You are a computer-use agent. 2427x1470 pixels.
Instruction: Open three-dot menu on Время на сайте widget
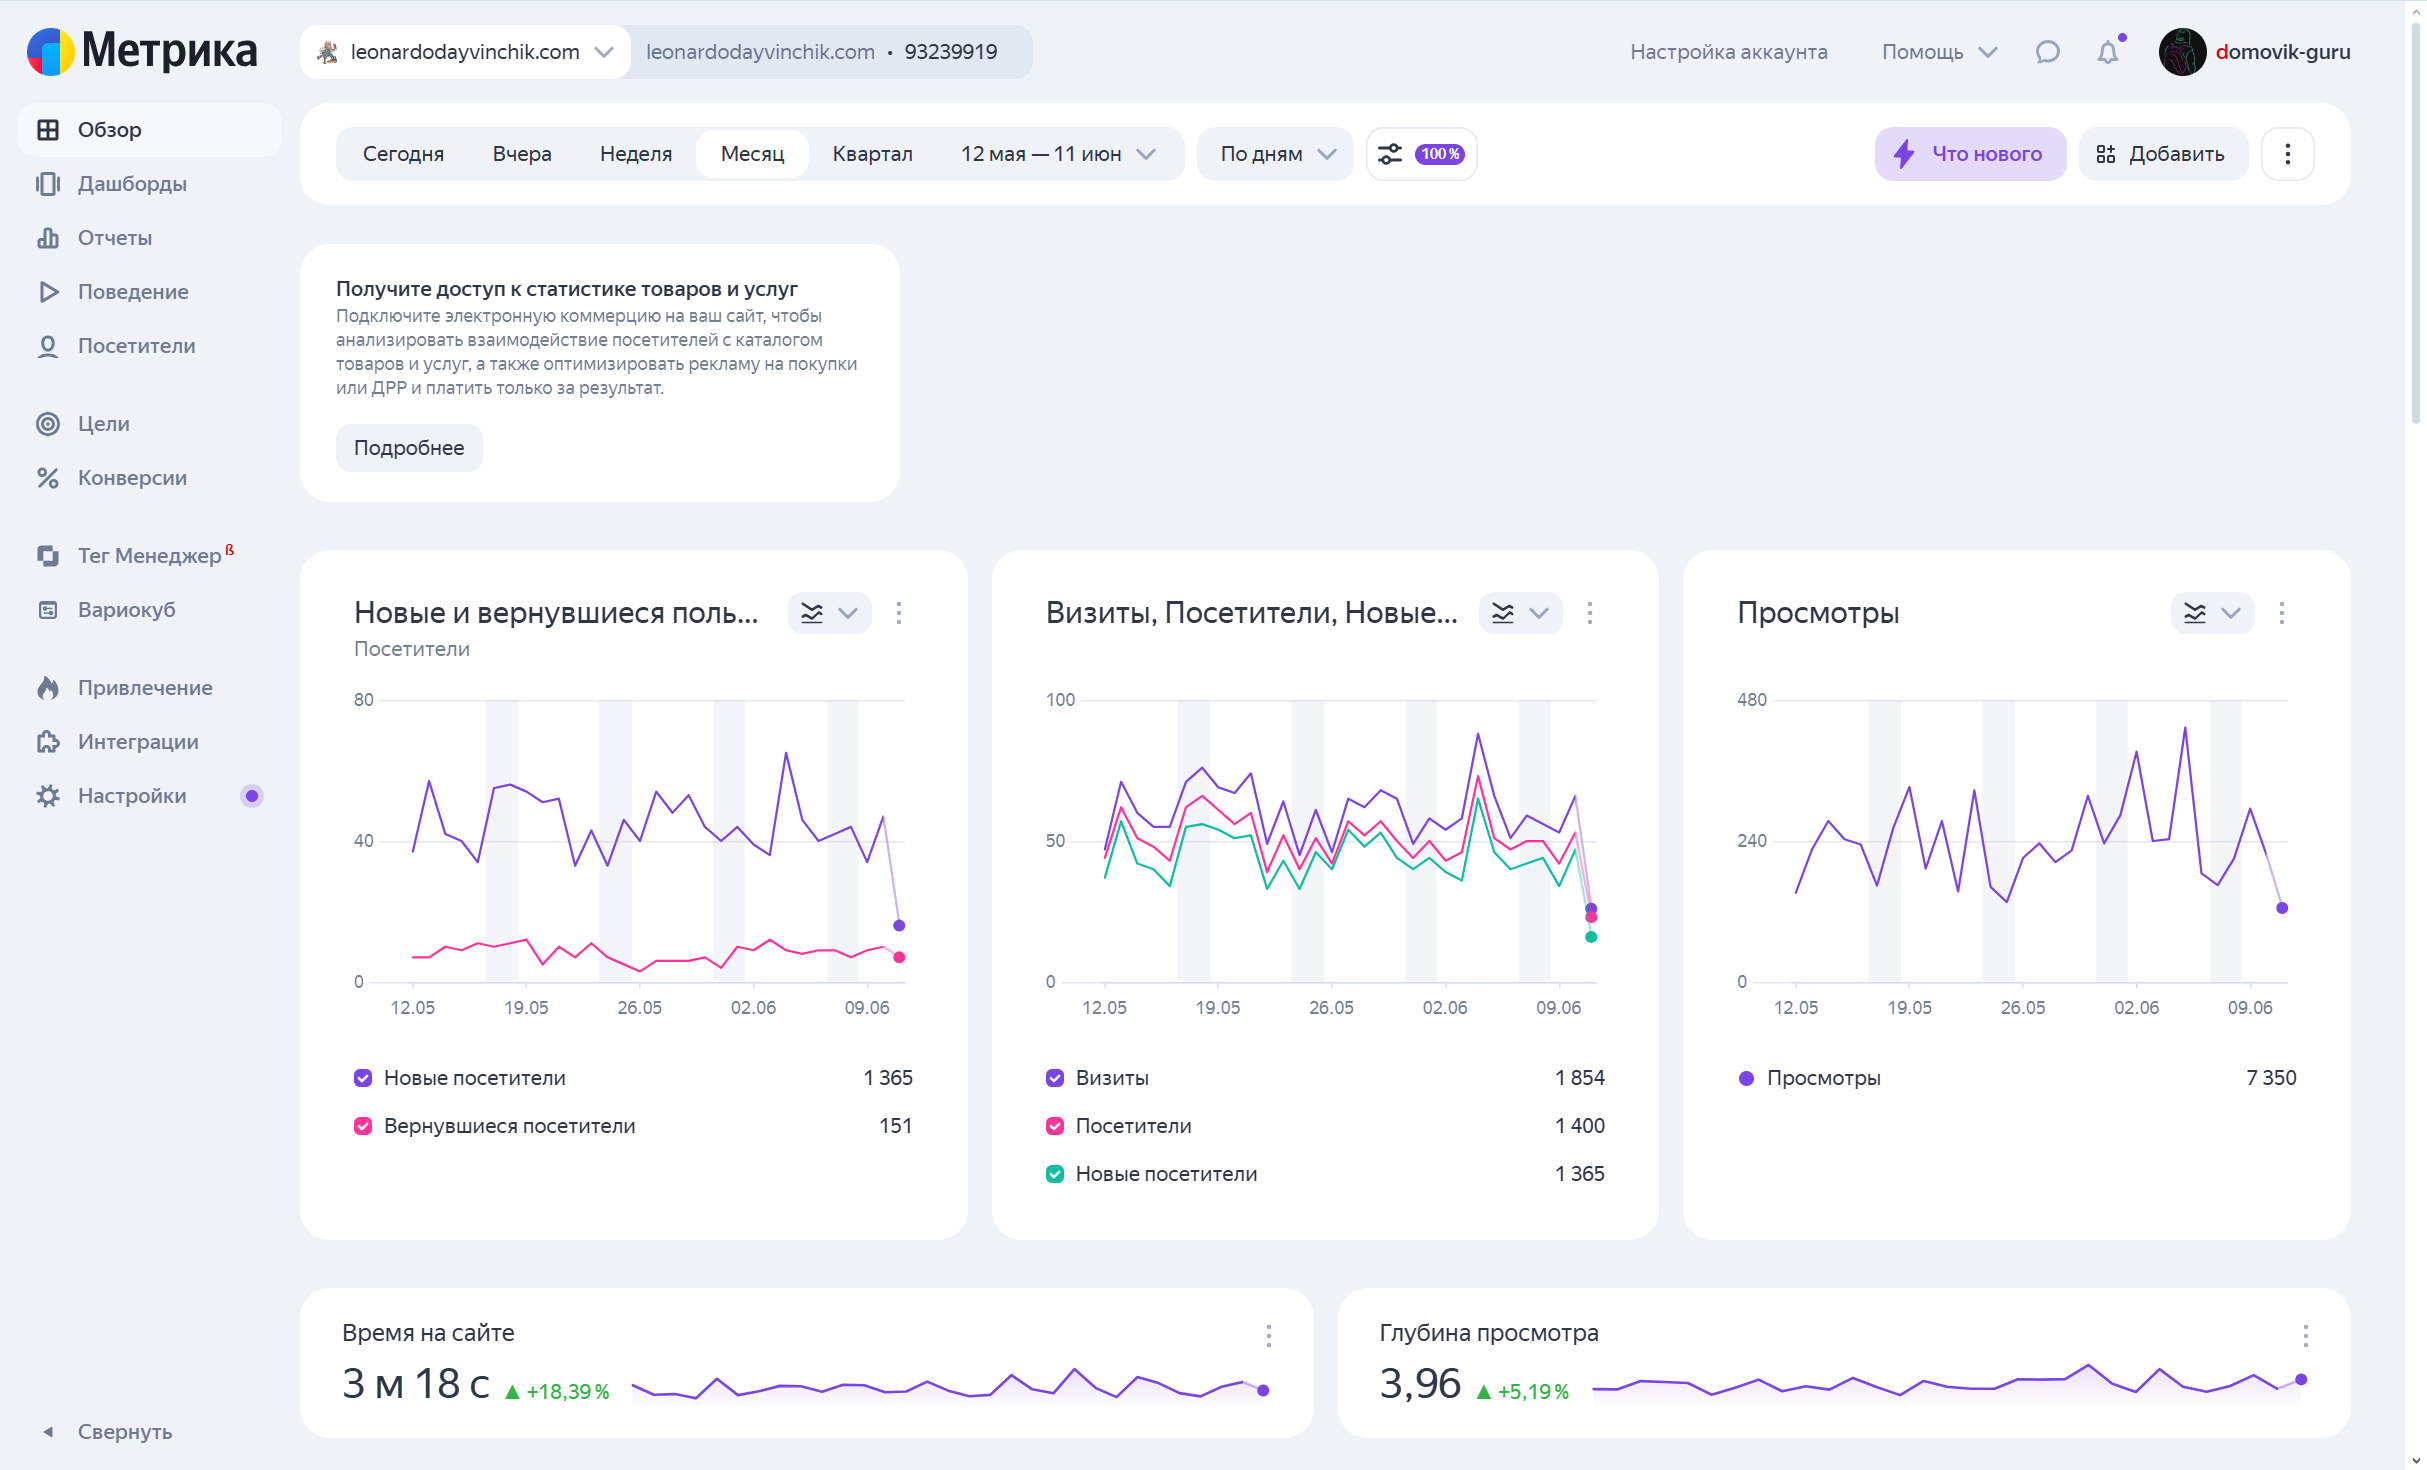click(x=1268, y=1336)
